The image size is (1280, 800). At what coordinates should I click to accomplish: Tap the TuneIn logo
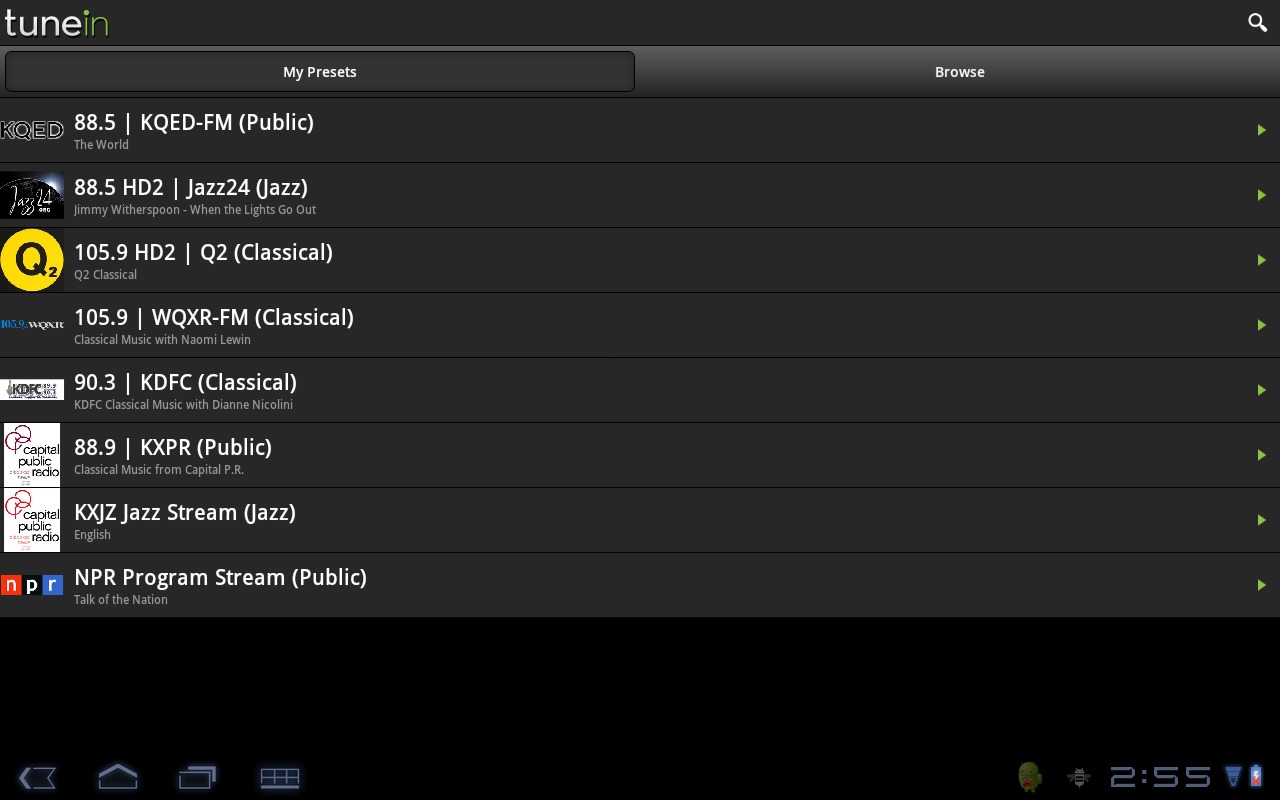click(56, 23)
